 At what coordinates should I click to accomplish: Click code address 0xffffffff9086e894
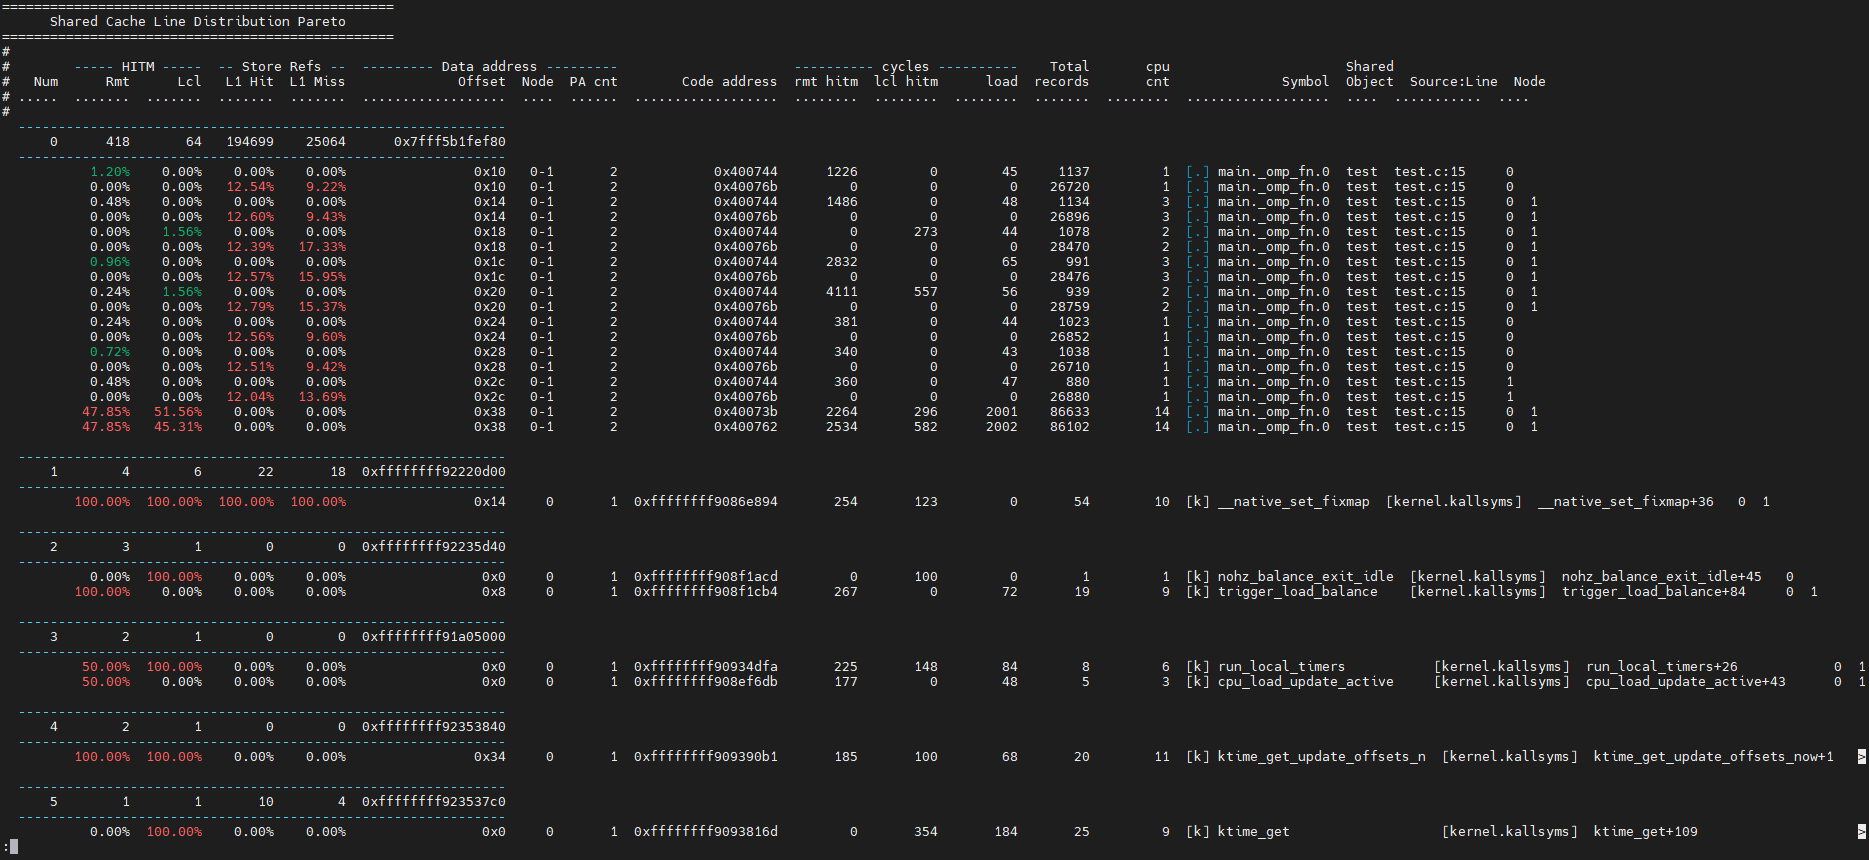point(706,502)
